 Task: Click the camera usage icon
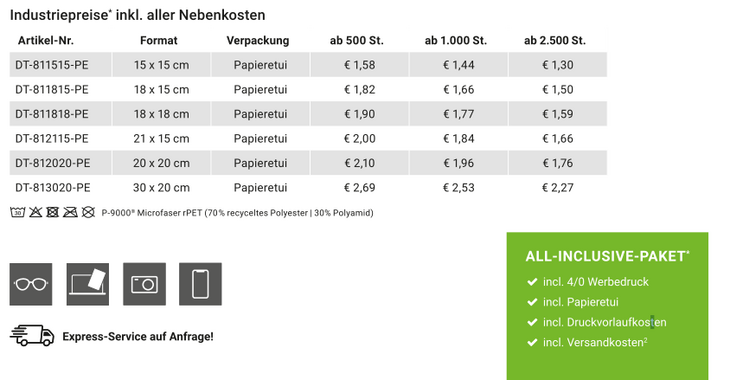click(144, 284)
